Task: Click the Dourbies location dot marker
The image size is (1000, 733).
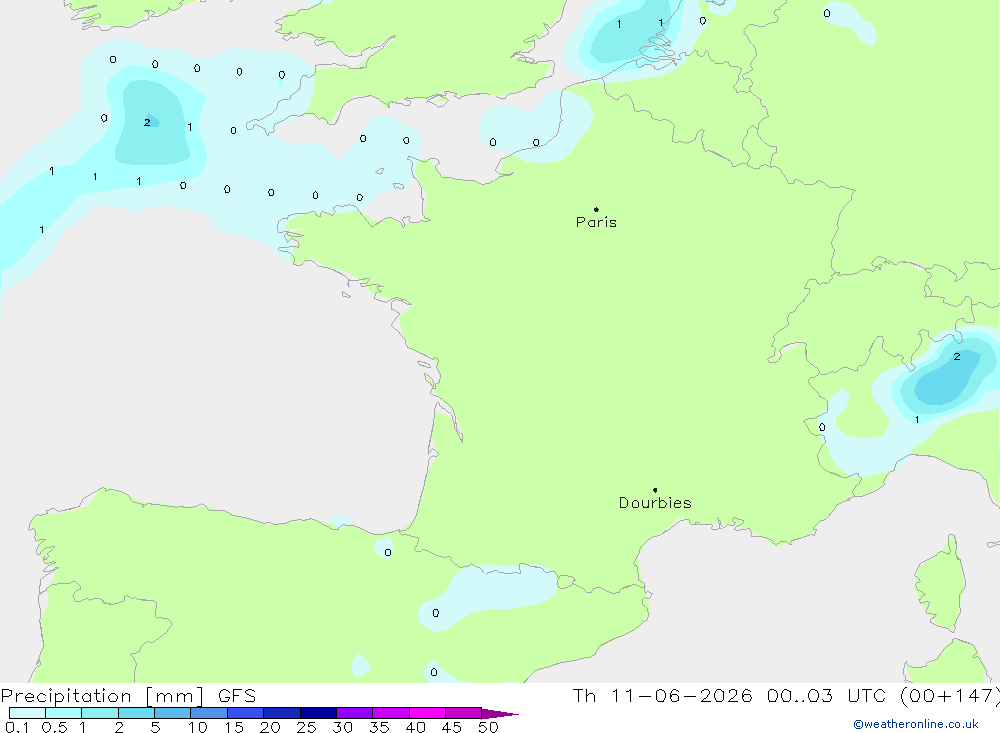Action: pos(655,490)
